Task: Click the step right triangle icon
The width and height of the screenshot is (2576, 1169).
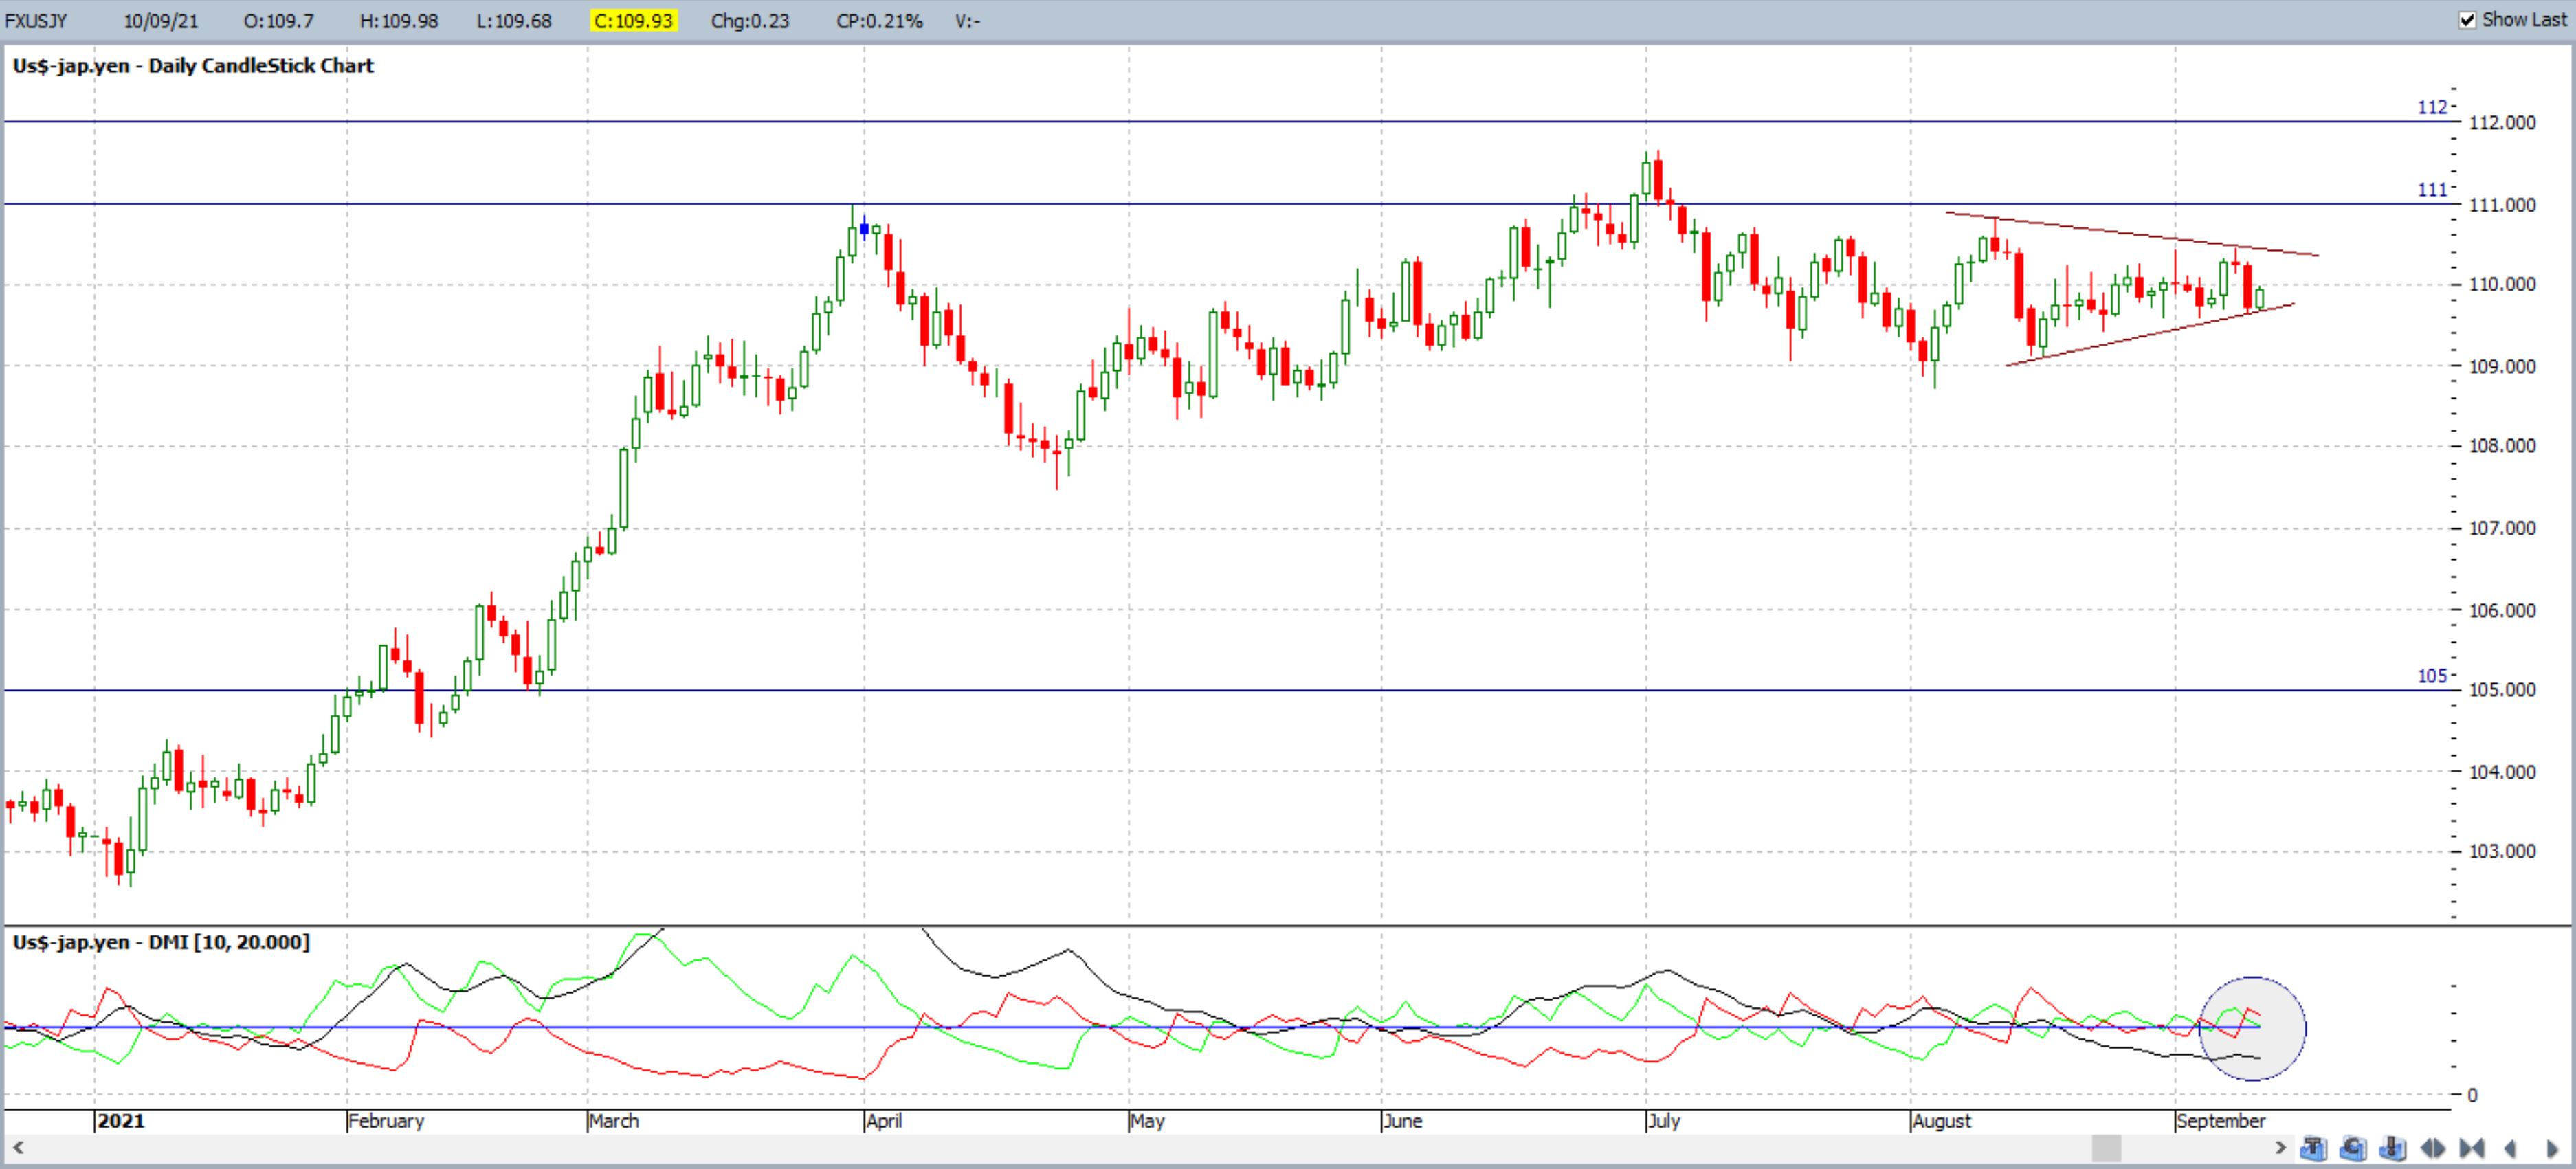Action: [2551, 1148]
